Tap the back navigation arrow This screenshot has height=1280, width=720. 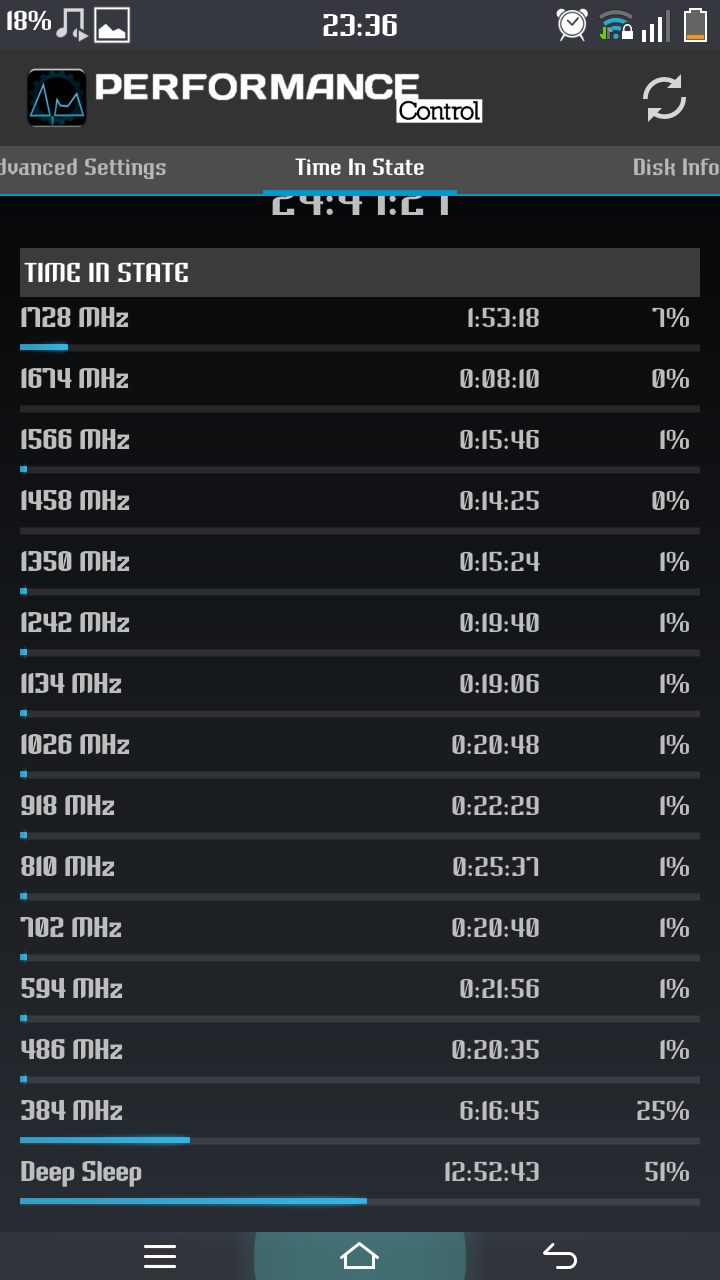tap(560, 1256)
